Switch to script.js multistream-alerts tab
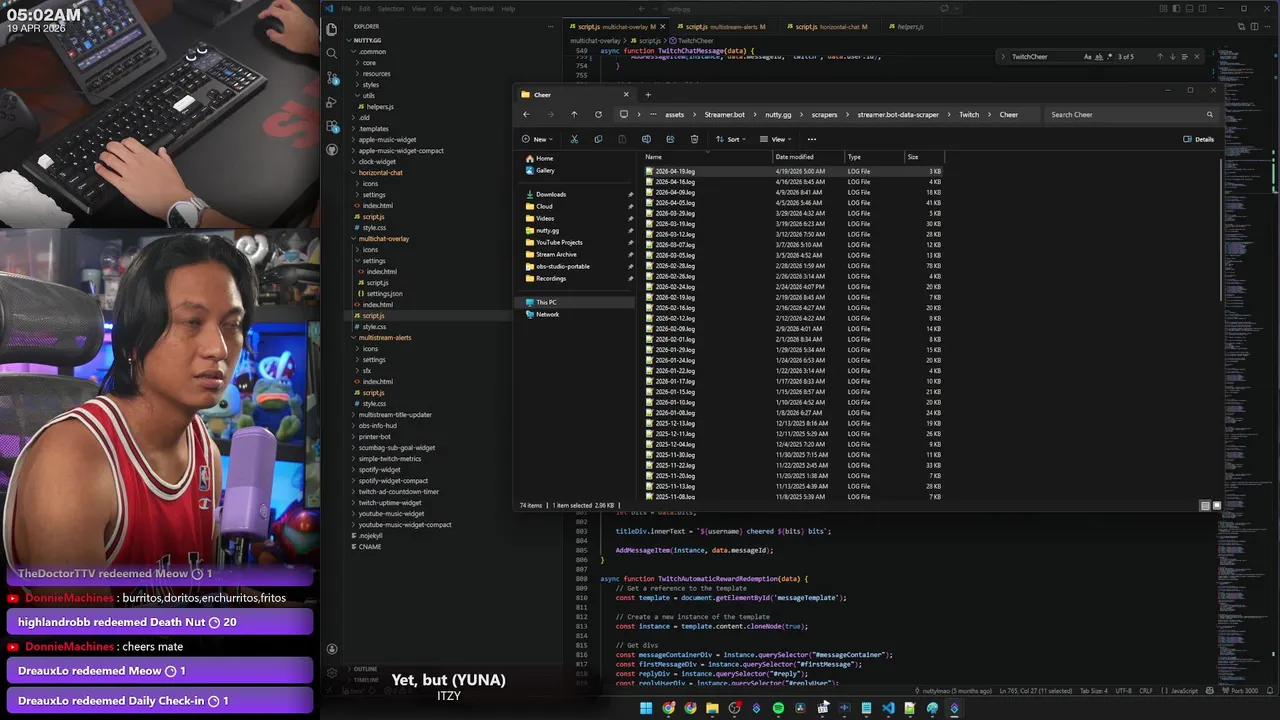The image size is (1280, 720). [726, 26]
